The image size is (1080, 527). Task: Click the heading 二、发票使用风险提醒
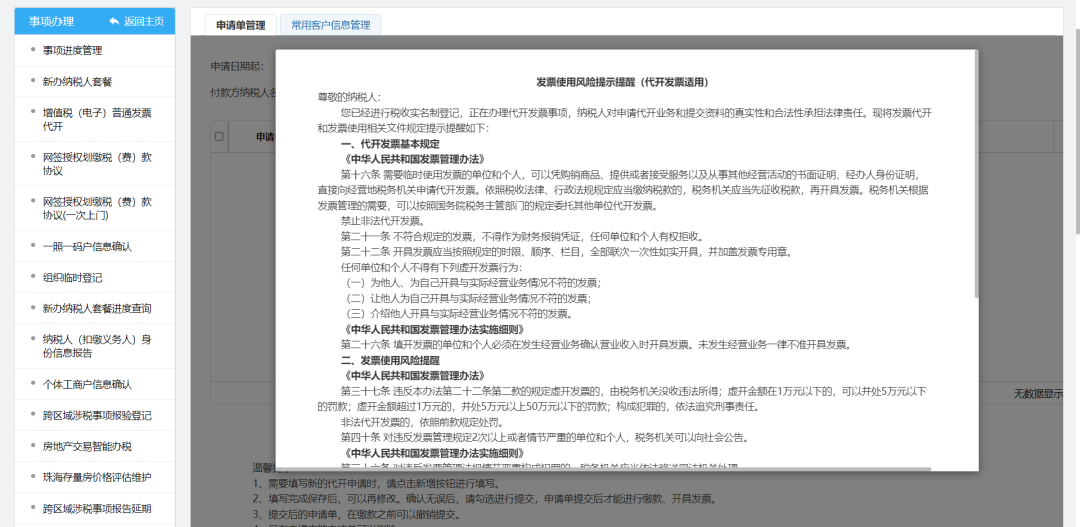[390, 360]
